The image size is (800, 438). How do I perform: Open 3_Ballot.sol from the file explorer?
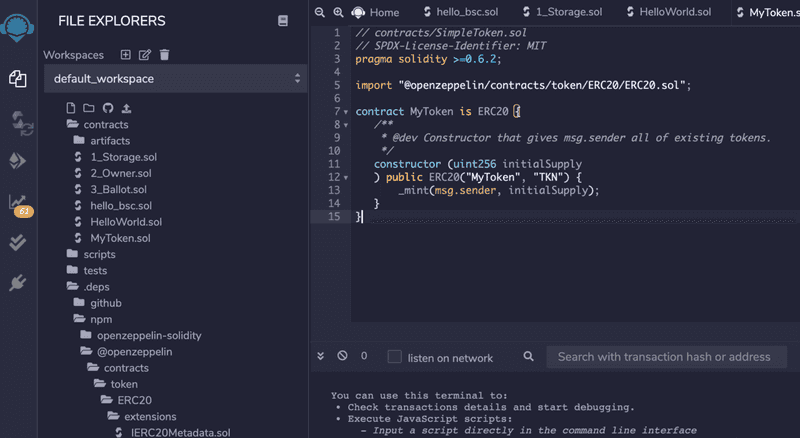118,189
